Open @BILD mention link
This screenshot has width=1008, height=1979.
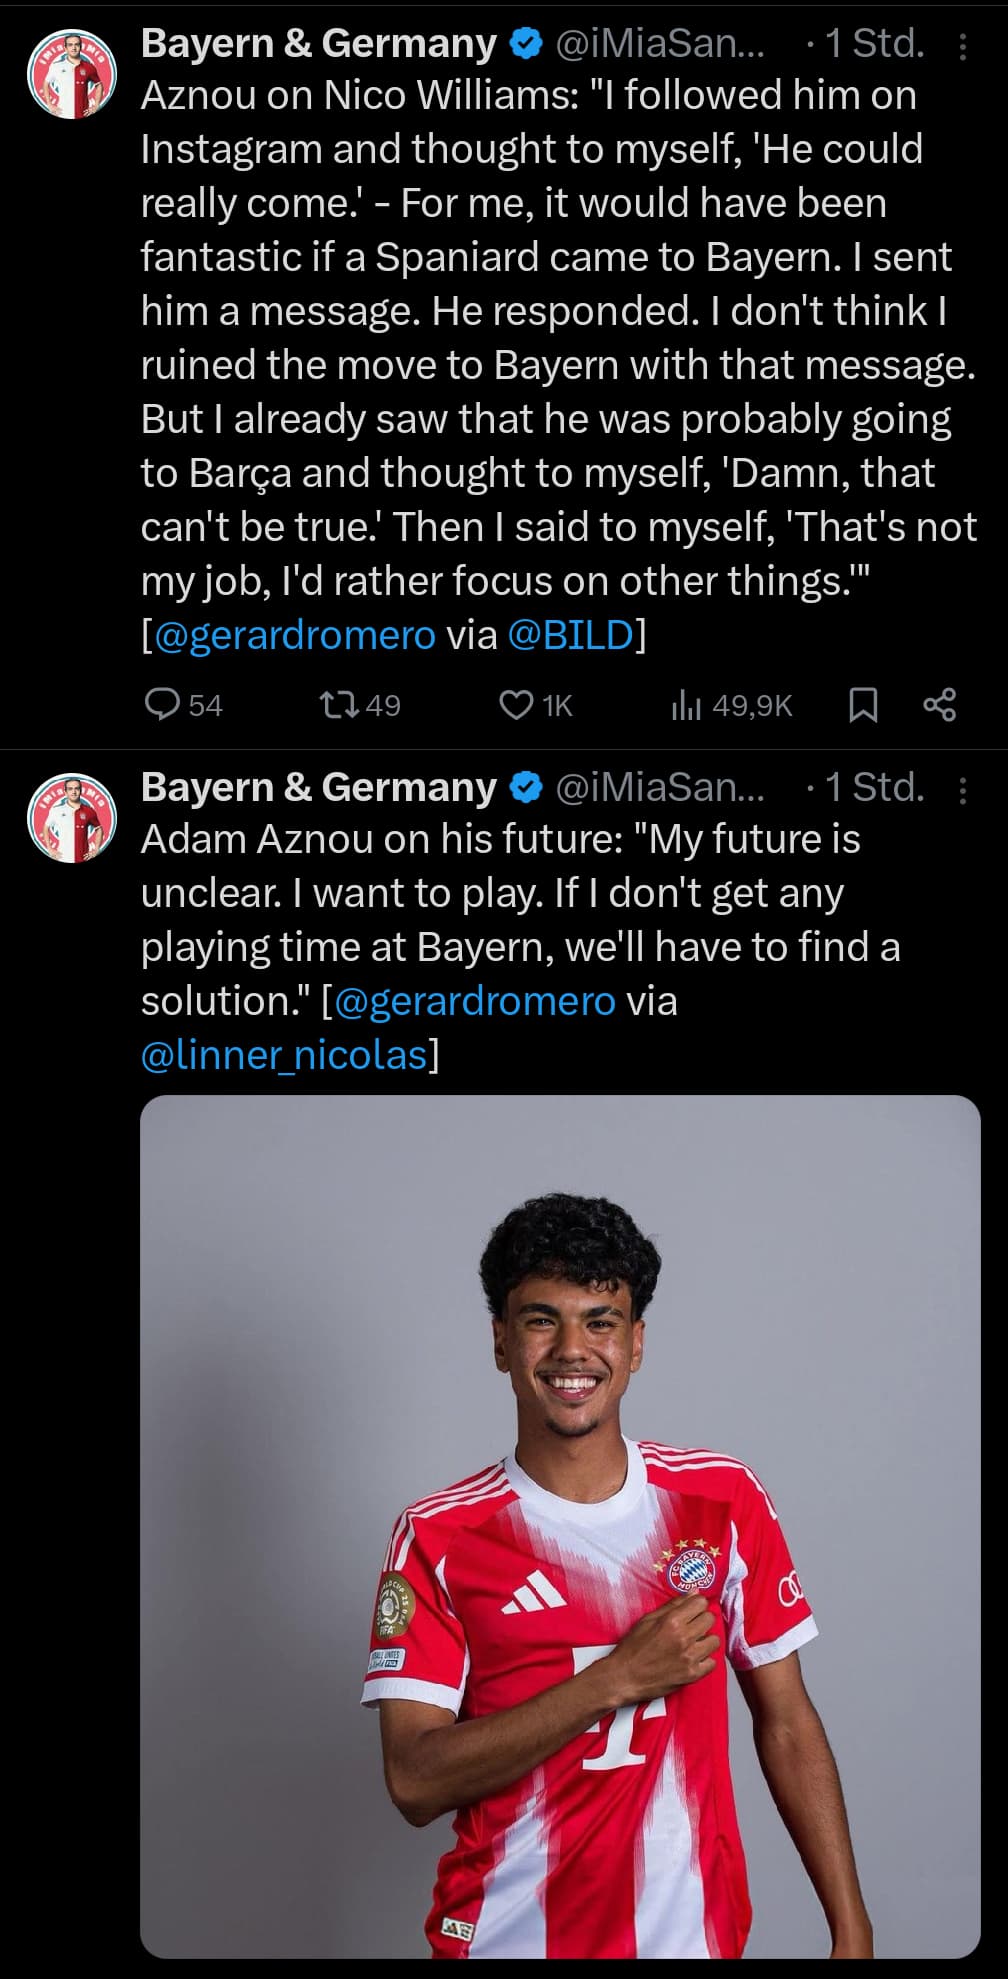[x=571, y=635]
